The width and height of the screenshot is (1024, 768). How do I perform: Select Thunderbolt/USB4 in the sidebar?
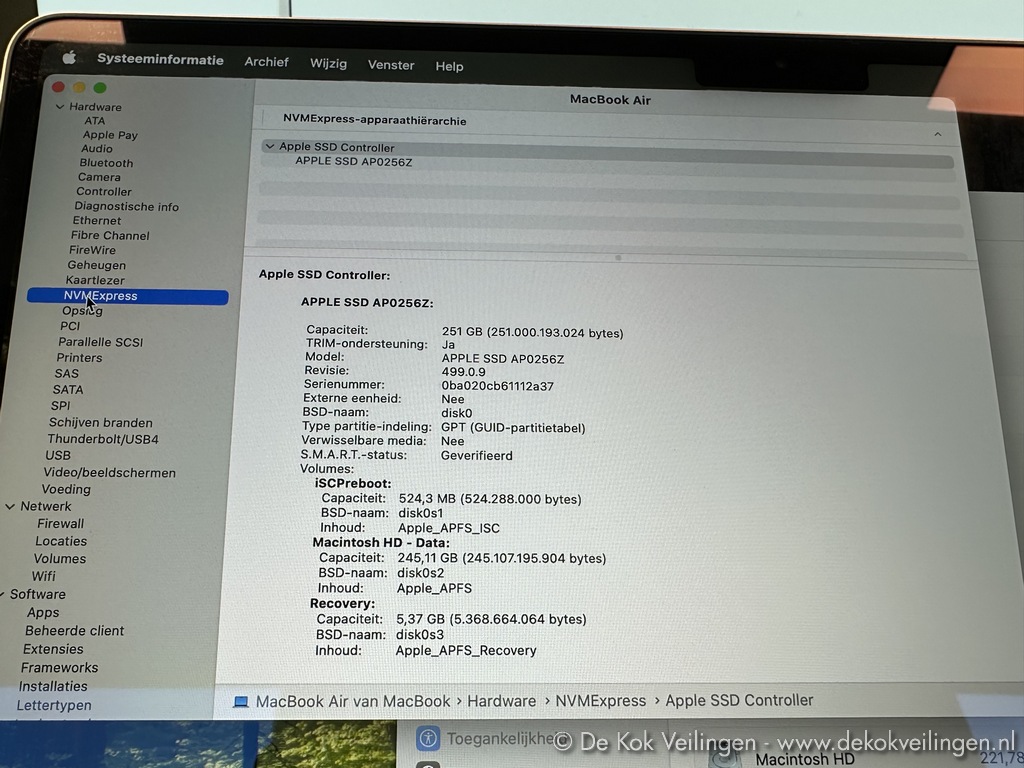(103, 439)
